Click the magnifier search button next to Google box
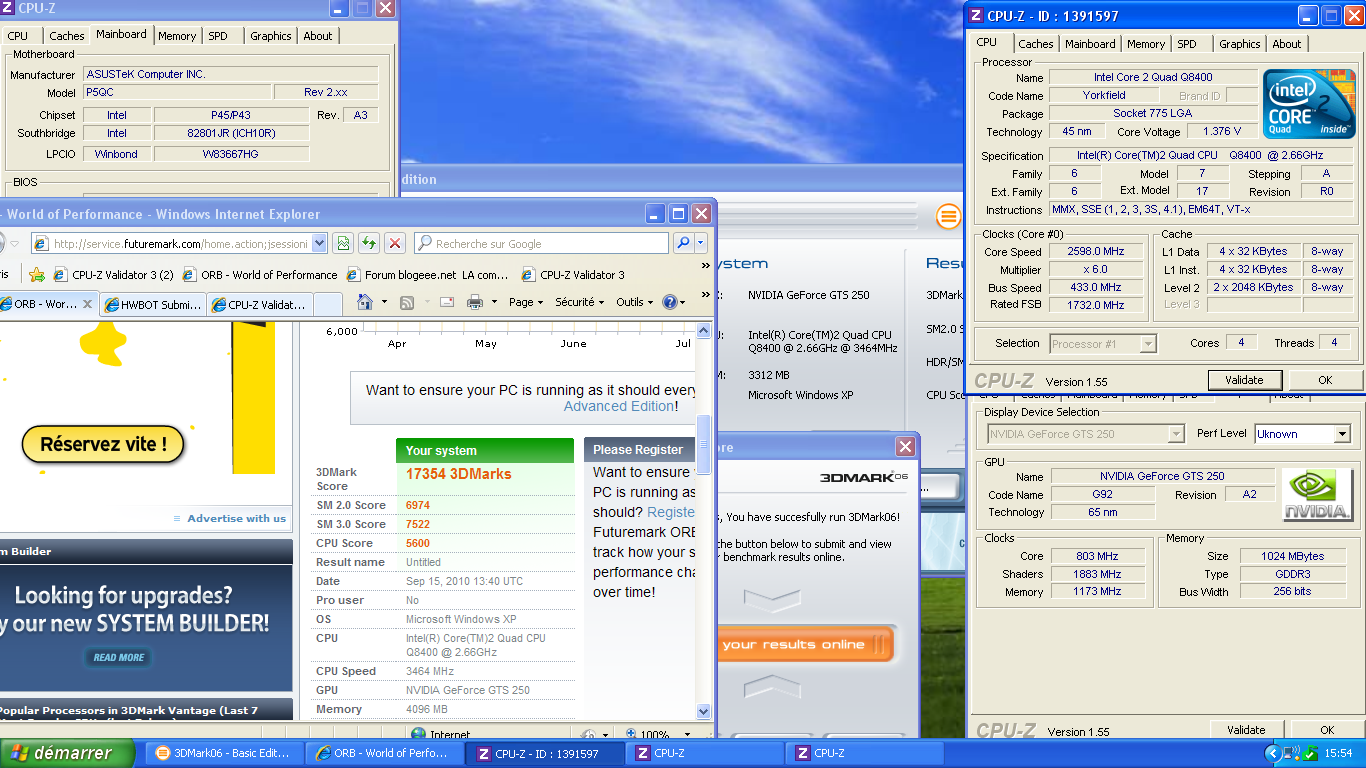The image size is (1366, 768). click(683, 243)
